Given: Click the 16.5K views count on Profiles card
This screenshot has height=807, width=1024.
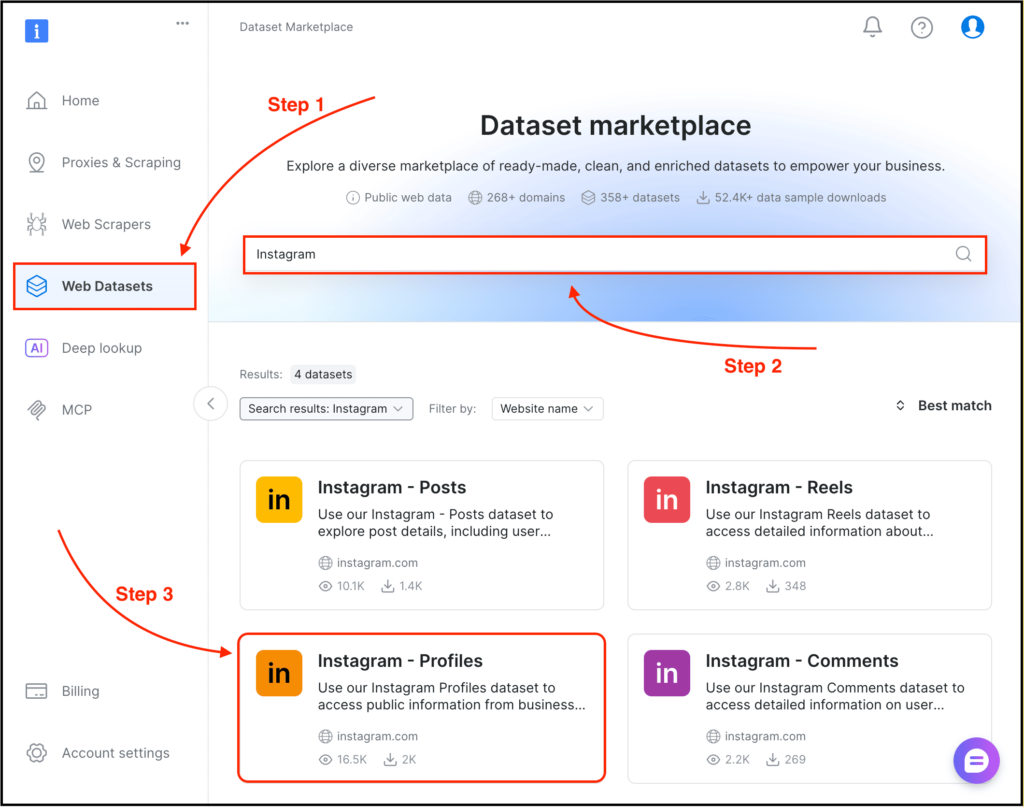Looking at the screenshot, I should 352,759.
